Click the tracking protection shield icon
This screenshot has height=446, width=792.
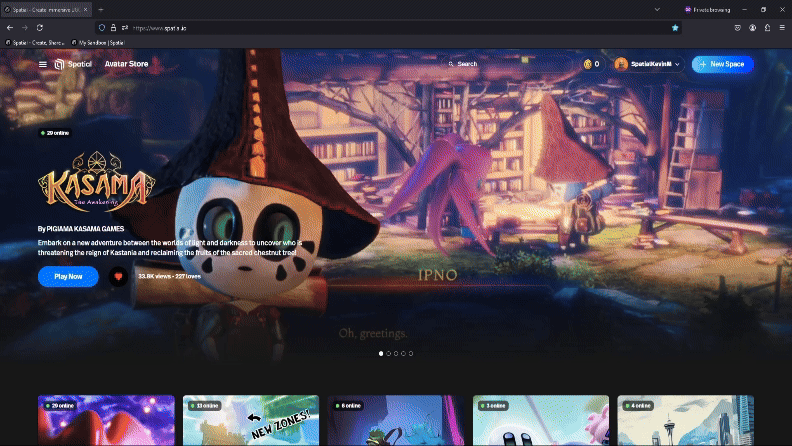coord(102,28)
